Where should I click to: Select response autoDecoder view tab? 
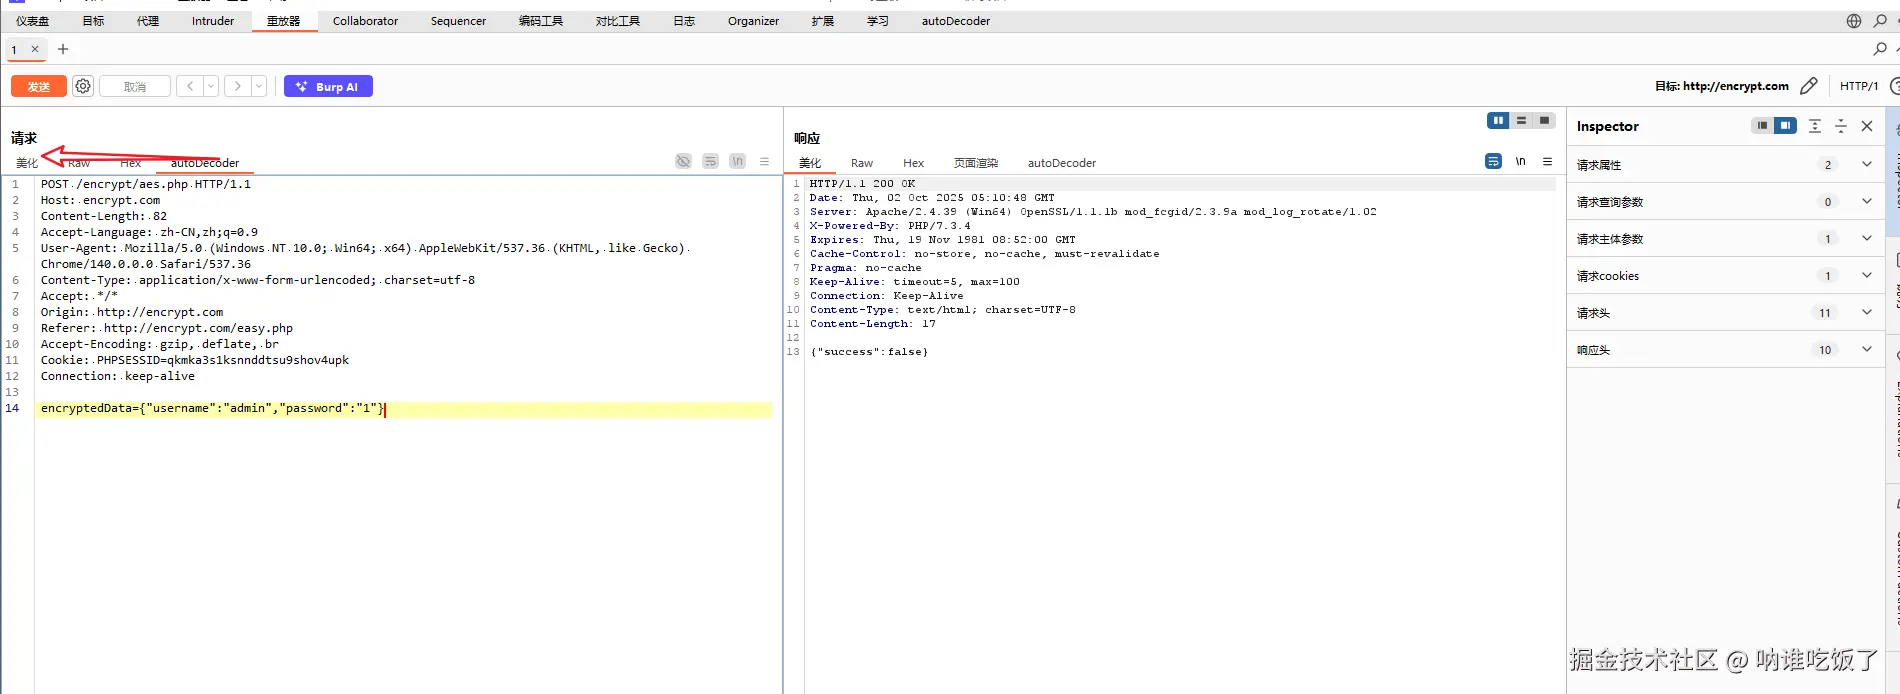click(1062, 163)
